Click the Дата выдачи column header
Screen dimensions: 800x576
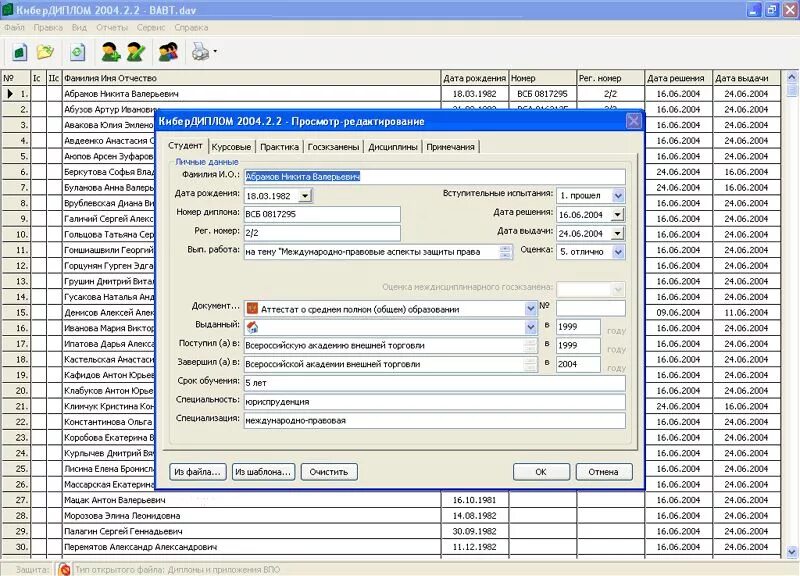pos(746,78)
